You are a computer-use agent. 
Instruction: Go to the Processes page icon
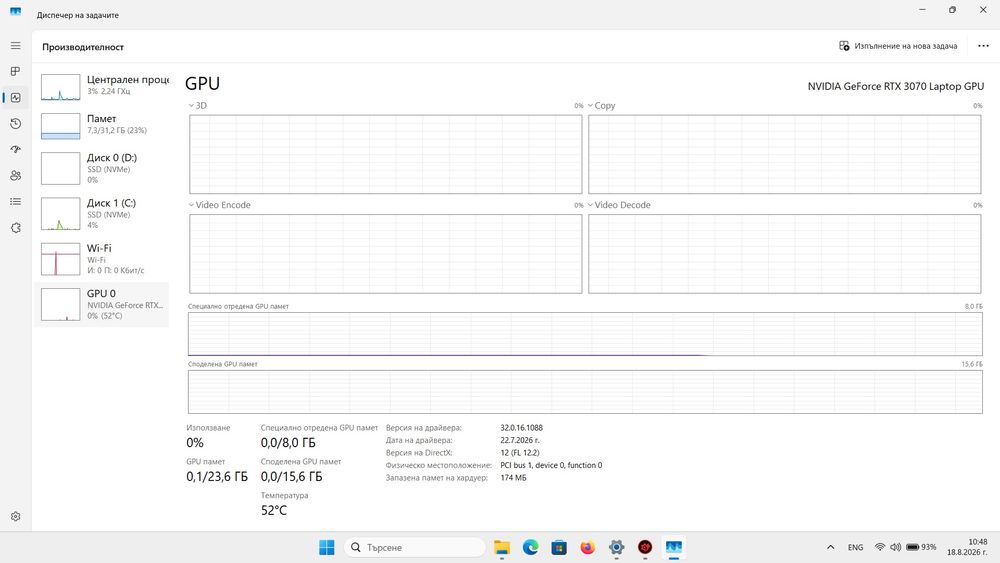pos(15,71)
